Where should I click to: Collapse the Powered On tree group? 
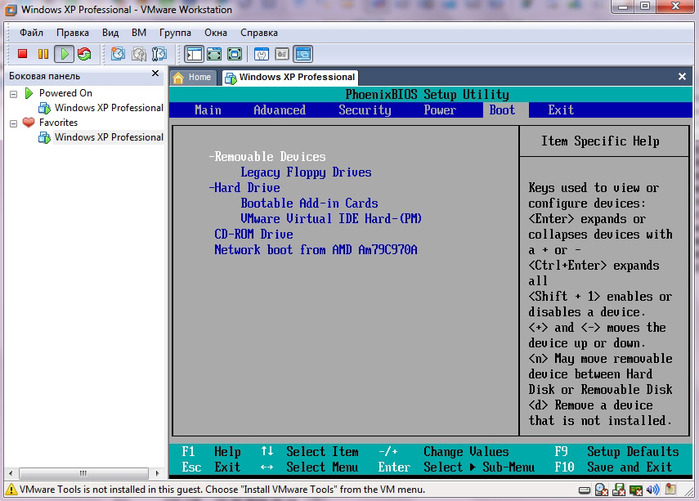pyautogui.click(x=13, y=94)
